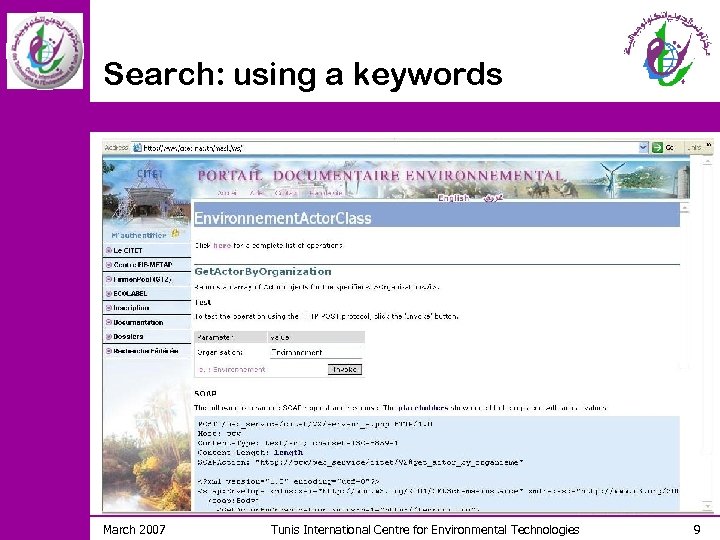Screen dimensions: 720x540
Task: Click the bullet icon next to Le CITET
Action: pos(109,250)
